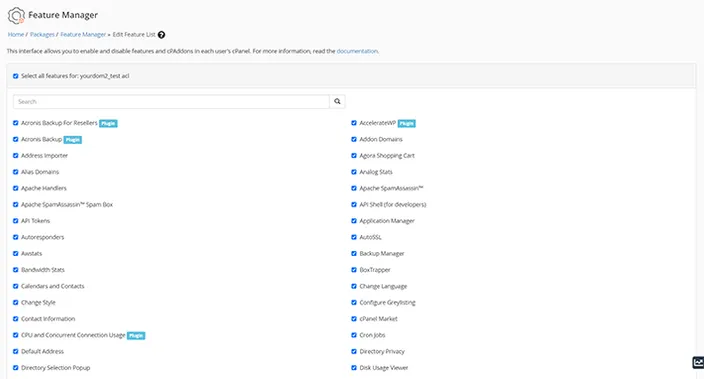Image resolution: width=704 pixels, height=379 pixels.
Task: Uncheck the Application Manager feature
Action: (x=354, y=220)
